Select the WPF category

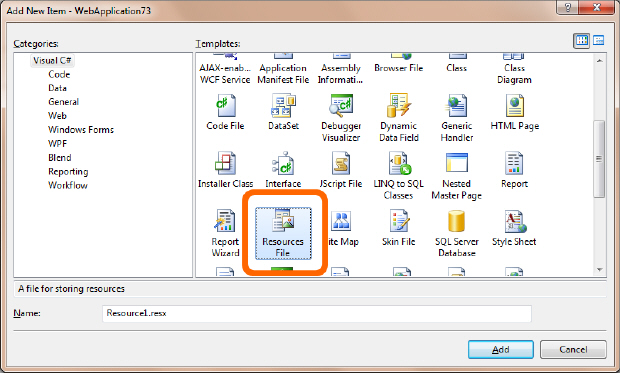click(57, 144)
